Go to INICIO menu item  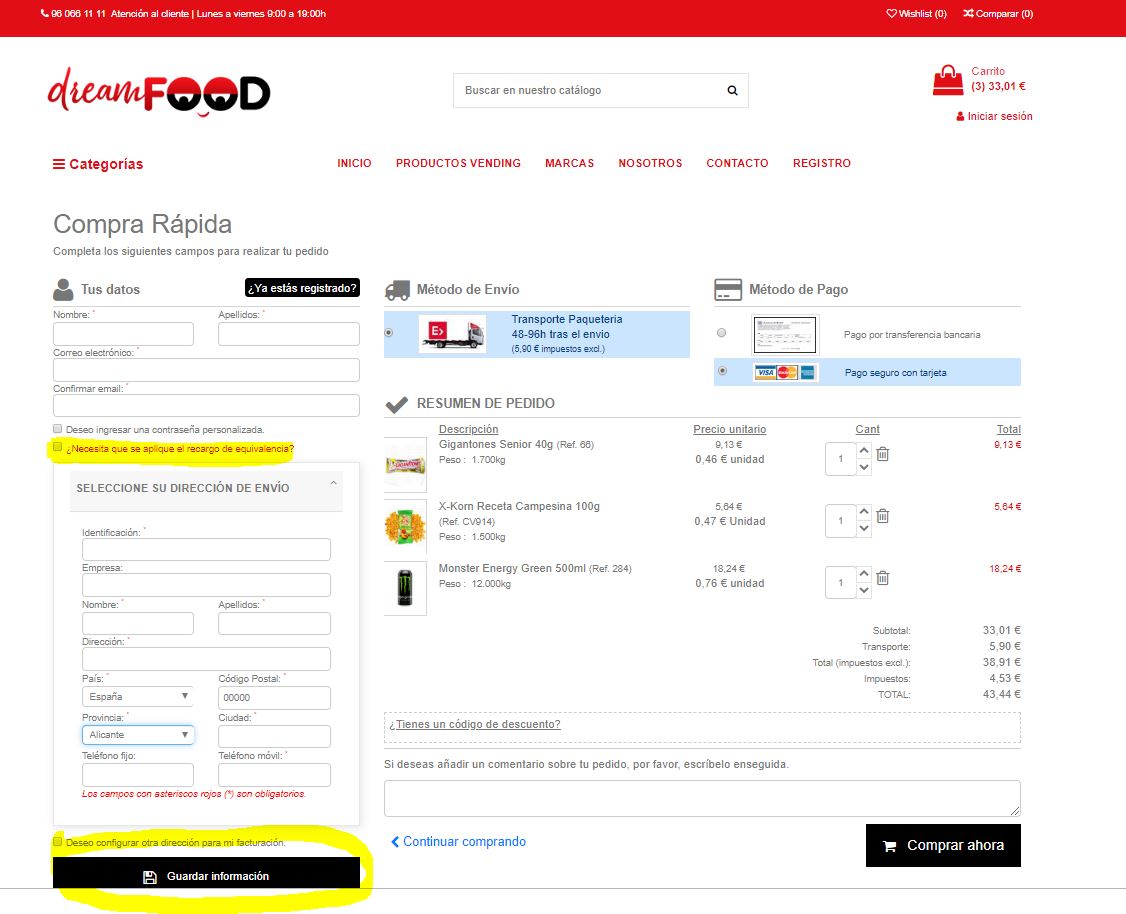354,163
